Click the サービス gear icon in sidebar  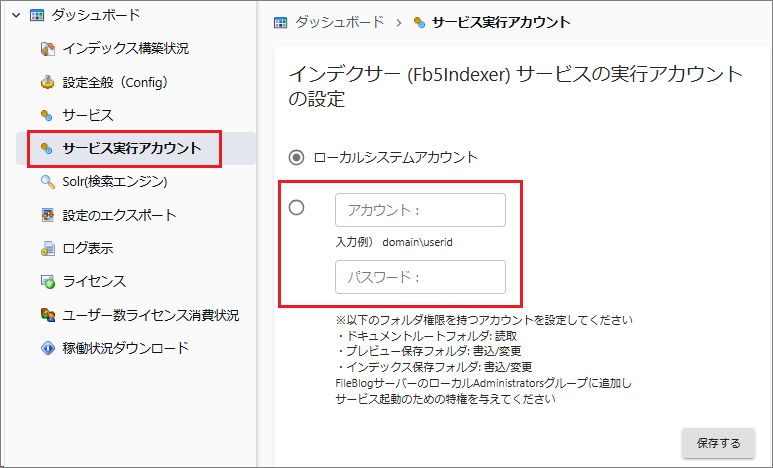click(x=46, y=115)
